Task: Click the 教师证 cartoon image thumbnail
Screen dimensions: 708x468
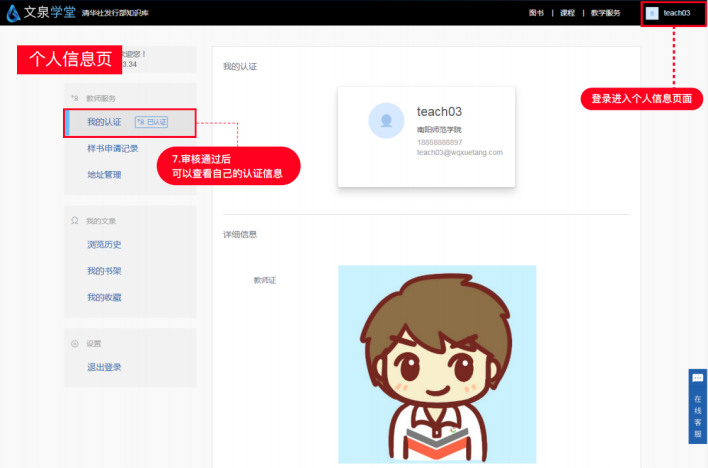Action: [436, 363]
